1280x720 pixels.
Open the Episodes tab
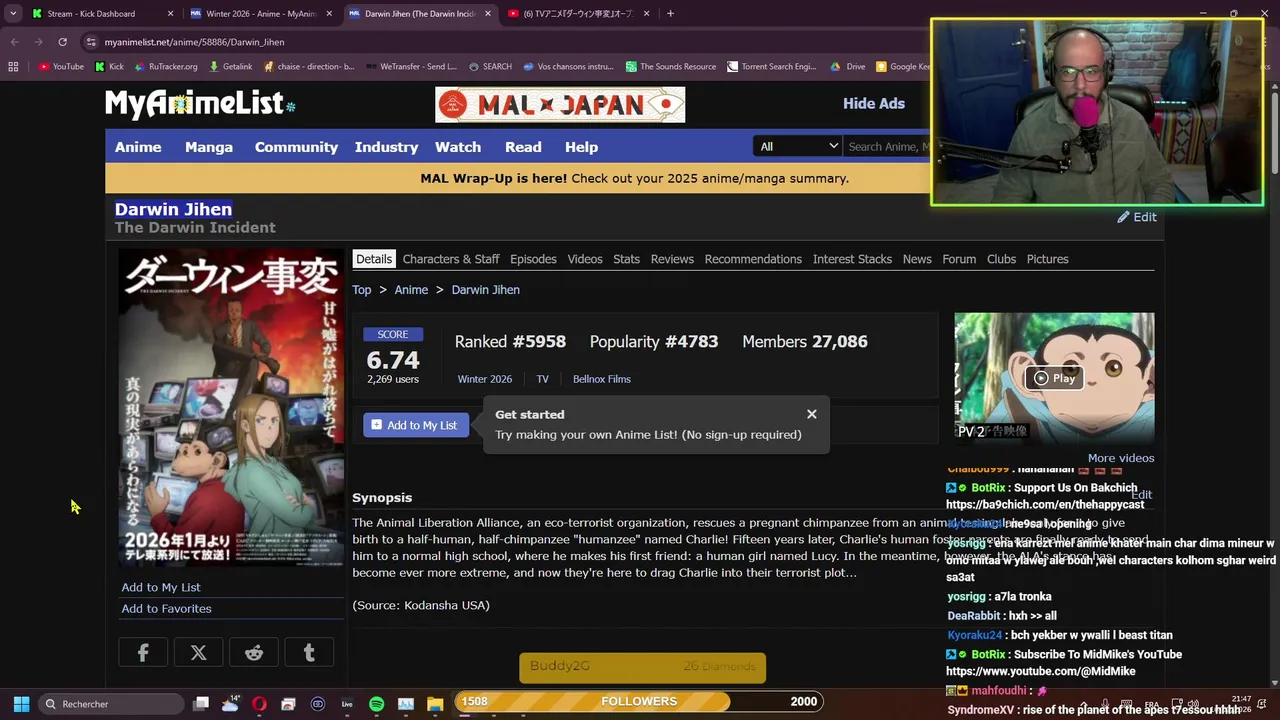pos(533,259)
